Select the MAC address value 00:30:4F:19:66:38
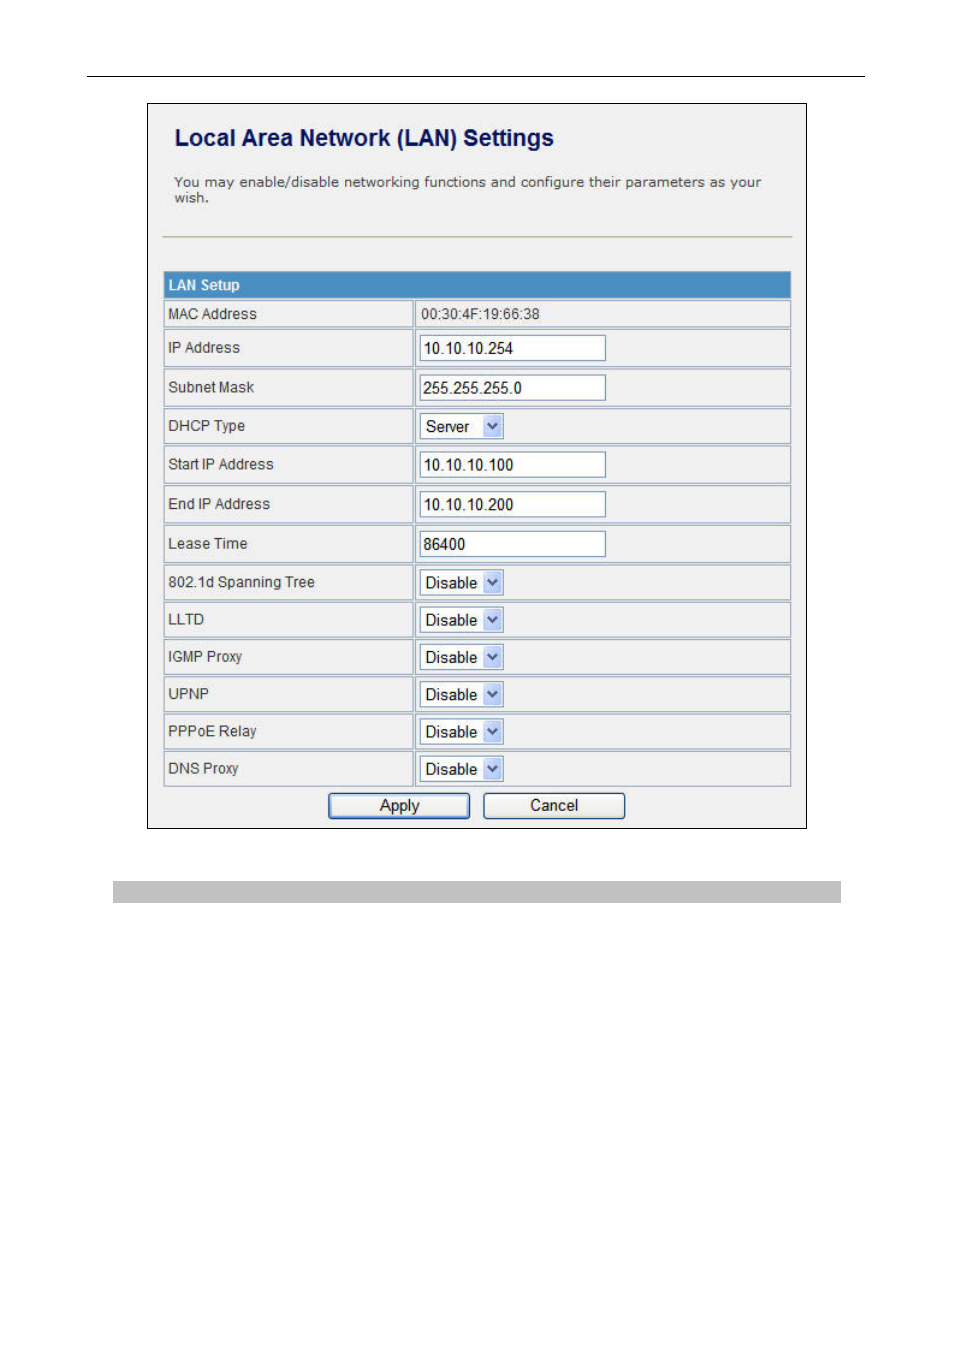Viewport: 954px width, 1349px height. [480, 314]
